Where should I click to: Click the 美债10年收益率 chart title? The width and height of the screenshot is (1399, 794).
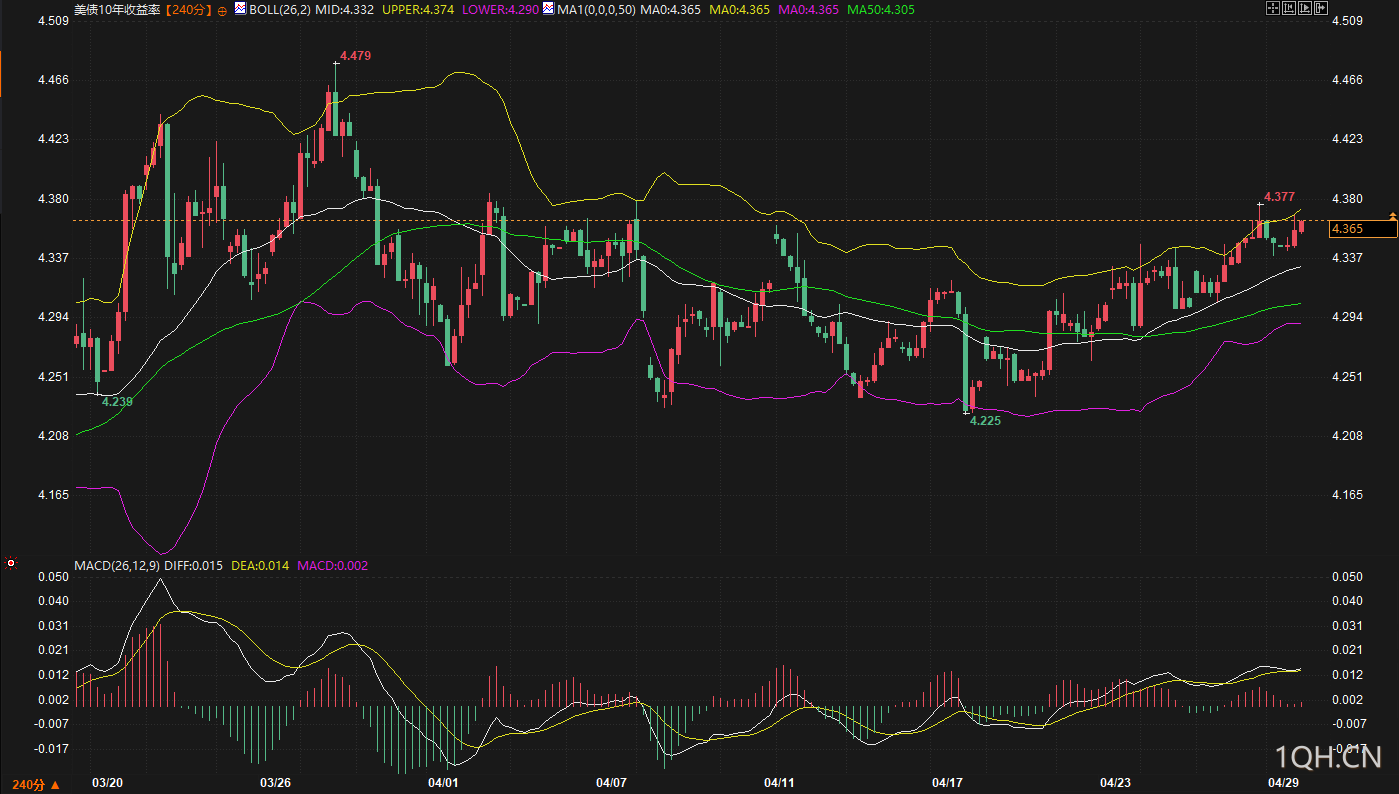pyautogui.click(x=117, y=9)
